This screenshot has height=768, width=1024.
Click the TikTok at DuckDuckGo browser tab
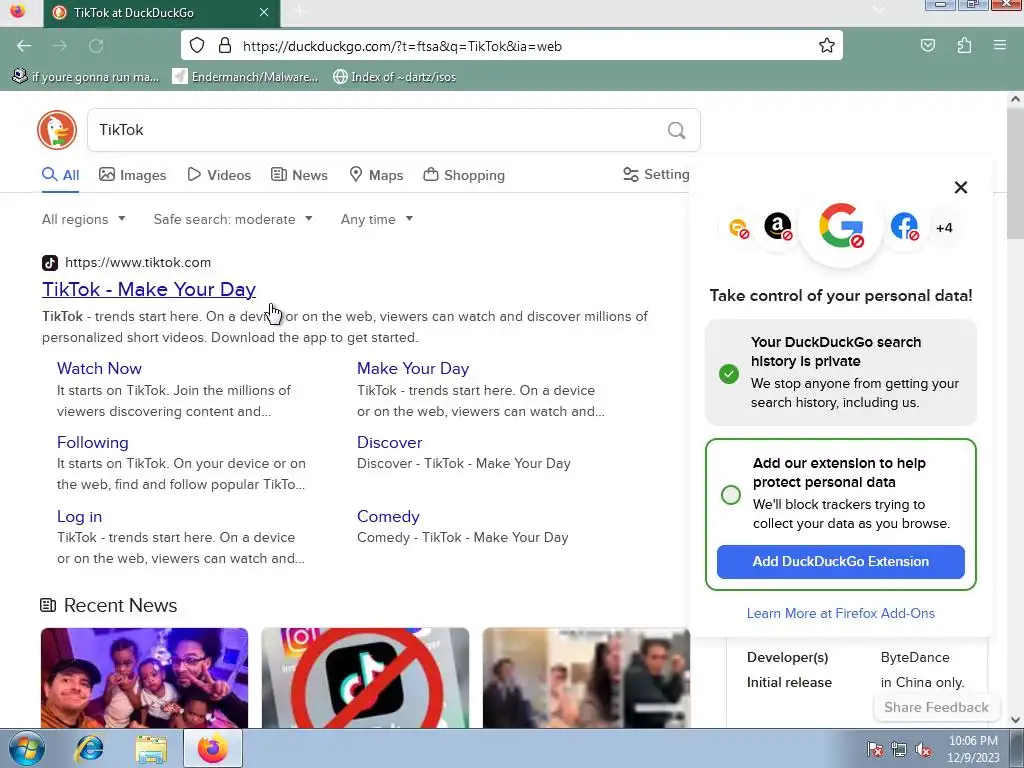pos(162,13)
